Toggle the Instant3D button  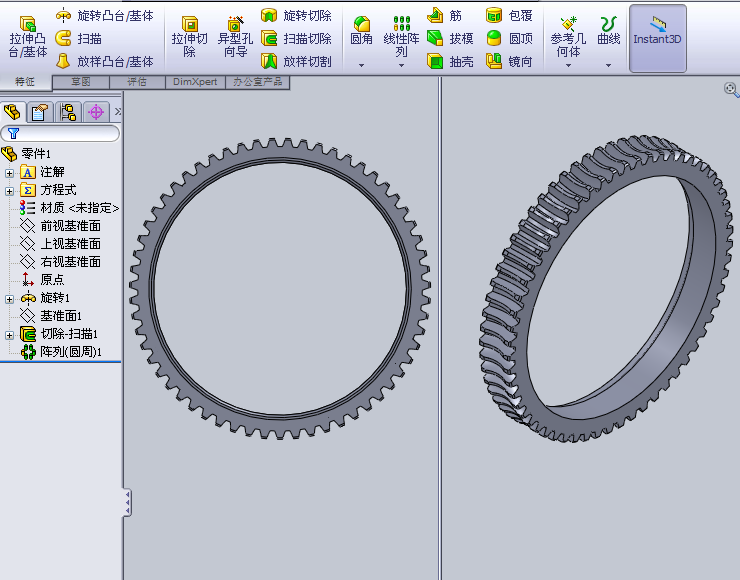[657, 38]
